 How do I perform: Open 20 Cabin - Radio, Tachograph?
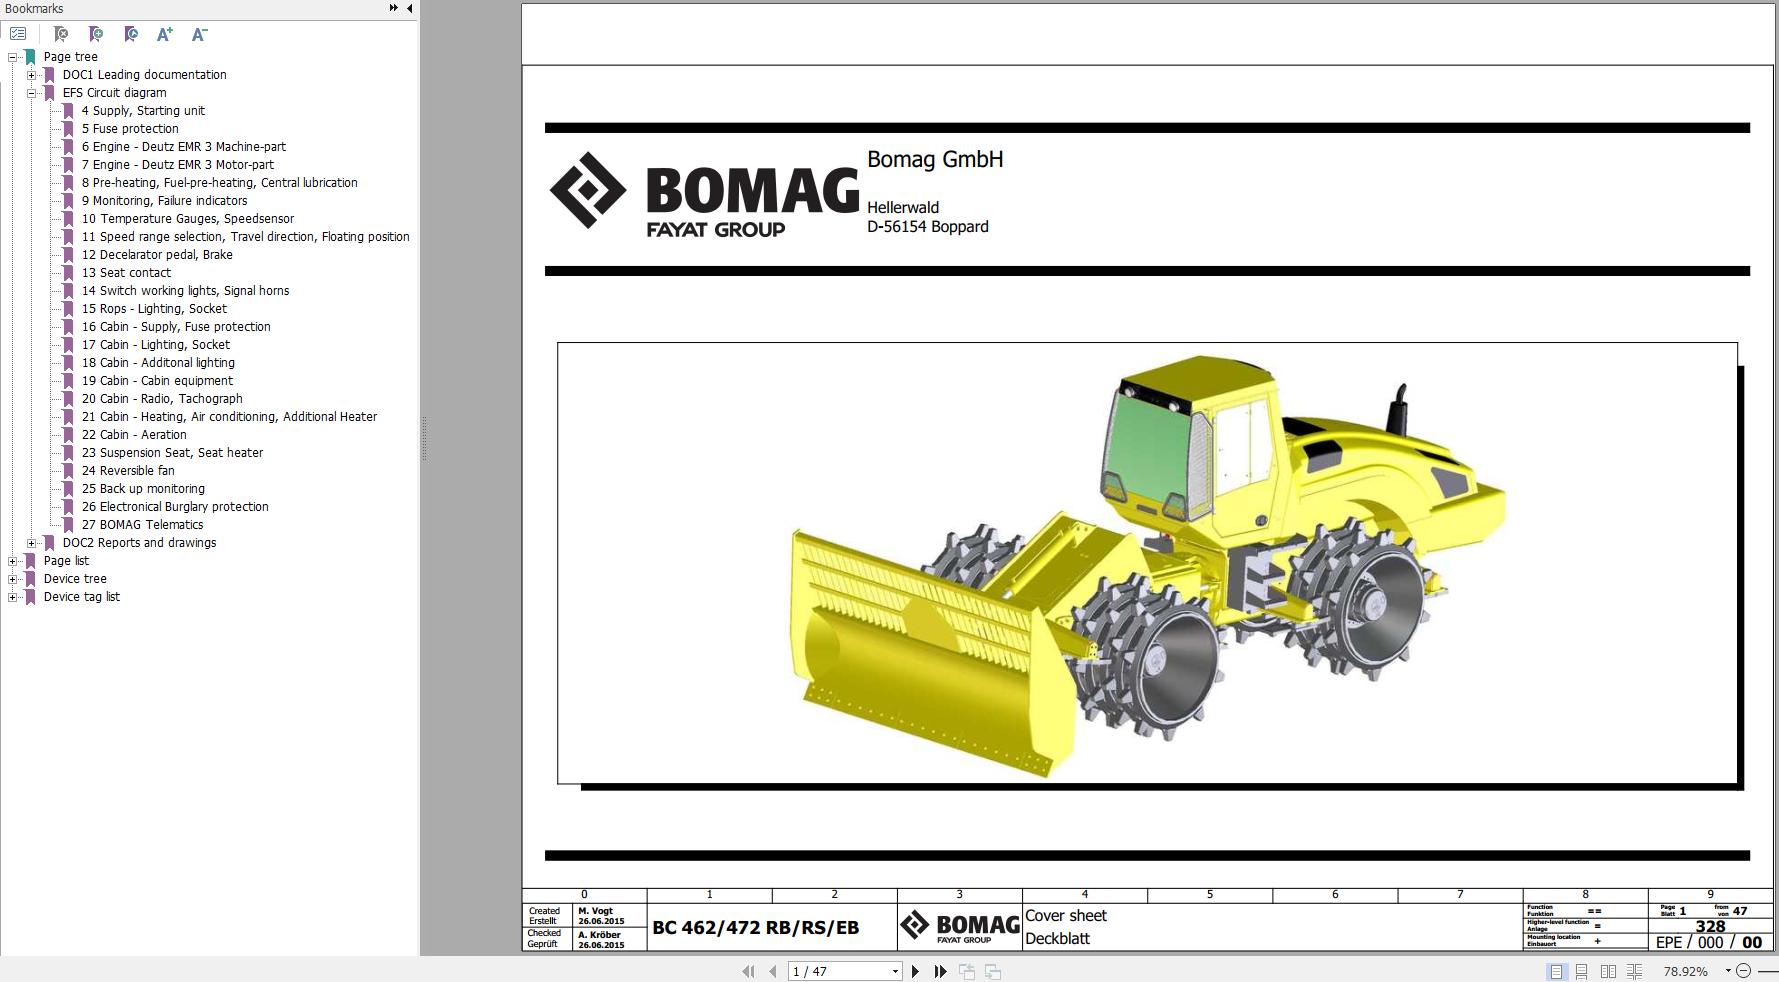(x=162, y=399)
